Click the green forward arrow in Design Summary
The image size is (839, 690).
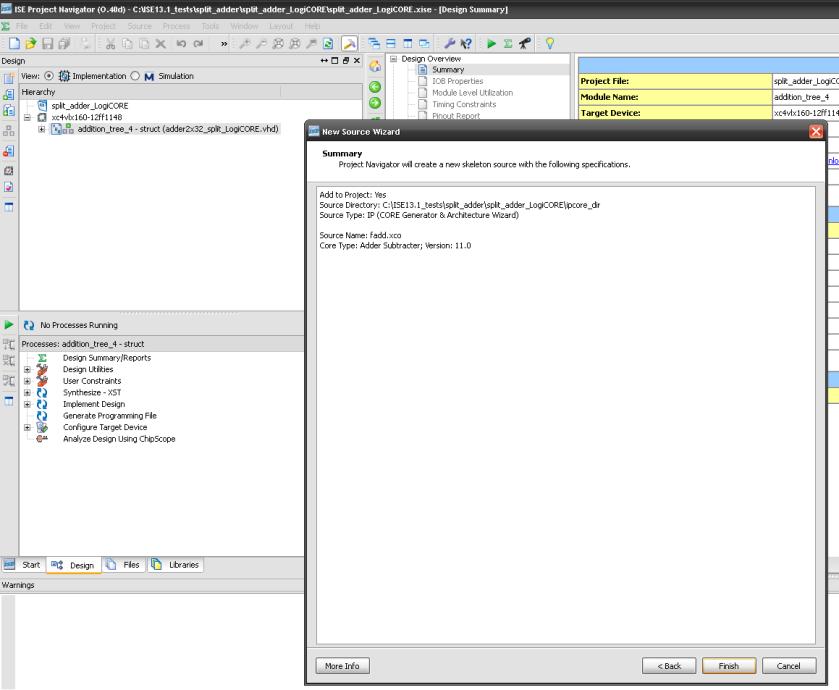click(375, 103)
